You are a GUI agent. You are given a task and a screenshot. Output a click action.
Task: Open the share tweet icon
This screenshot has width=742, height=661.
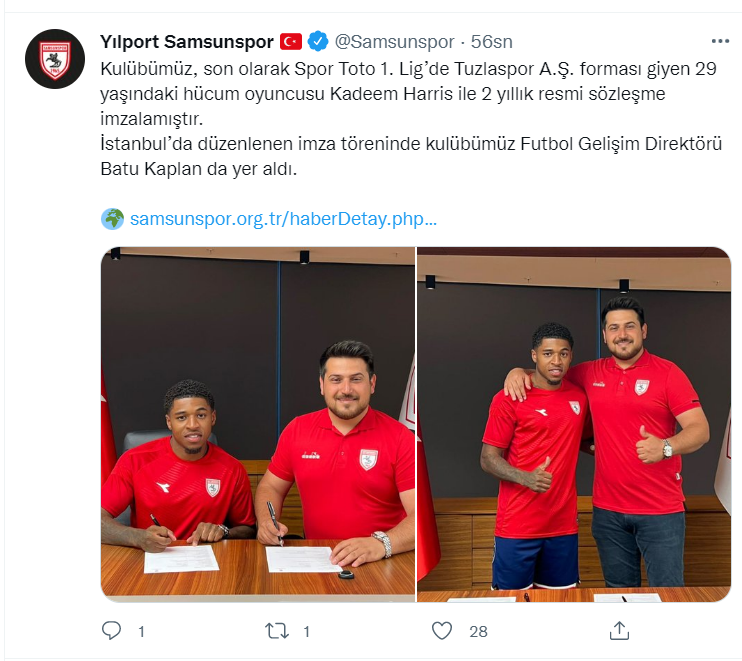[619, 631]
